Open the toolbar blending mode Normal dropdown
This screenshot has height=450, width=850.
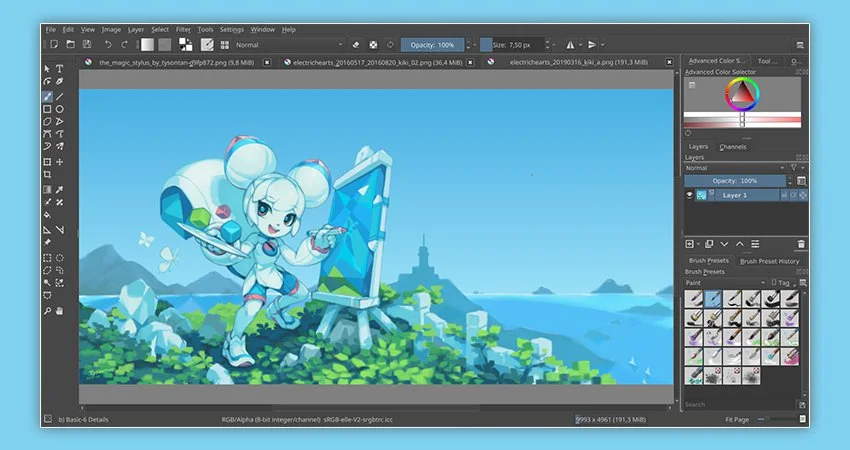289,45
